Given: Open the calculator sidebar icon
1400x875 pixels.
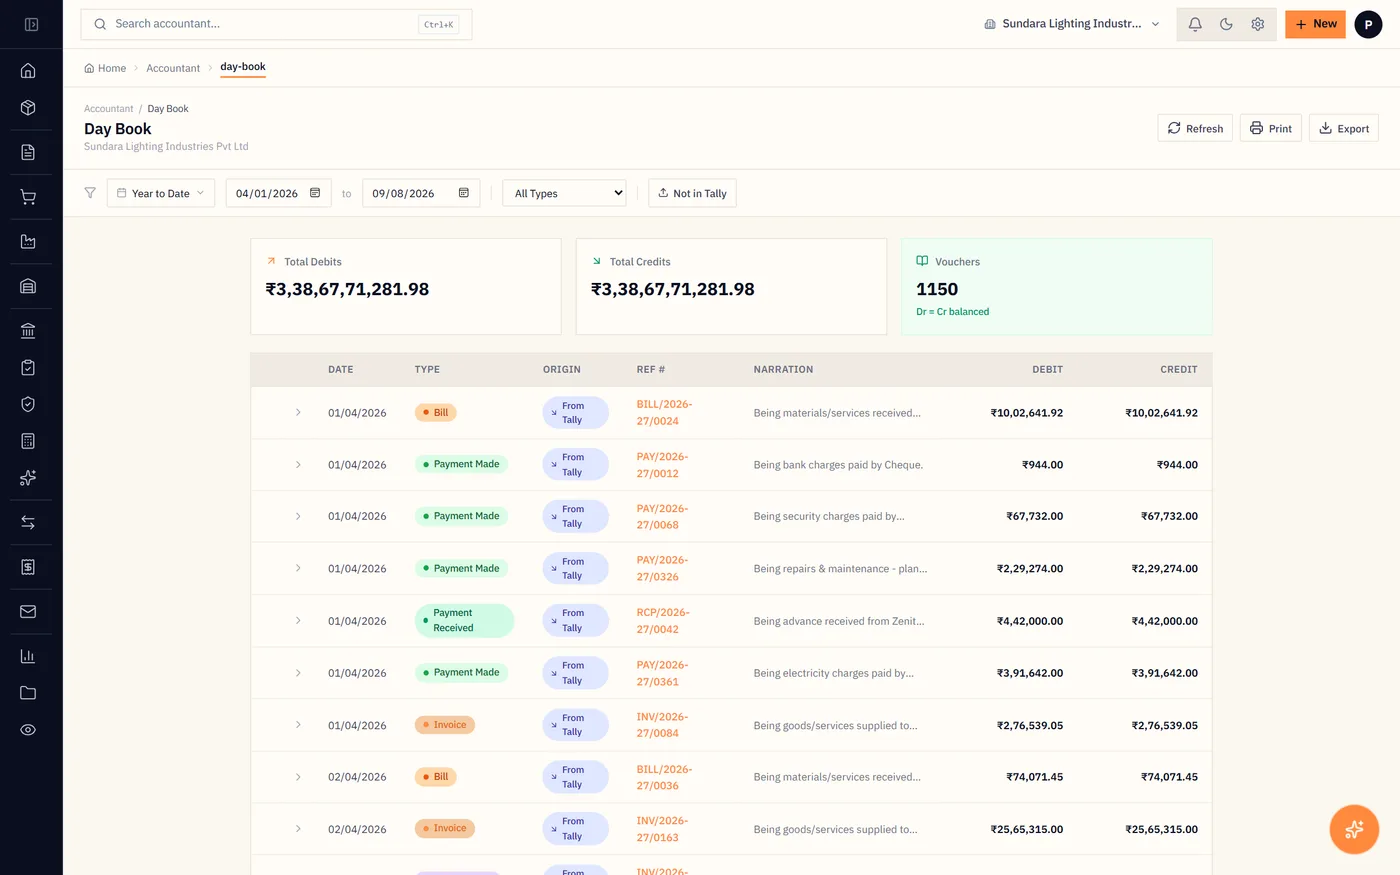Looking at the screenshot, I should 28,441.
